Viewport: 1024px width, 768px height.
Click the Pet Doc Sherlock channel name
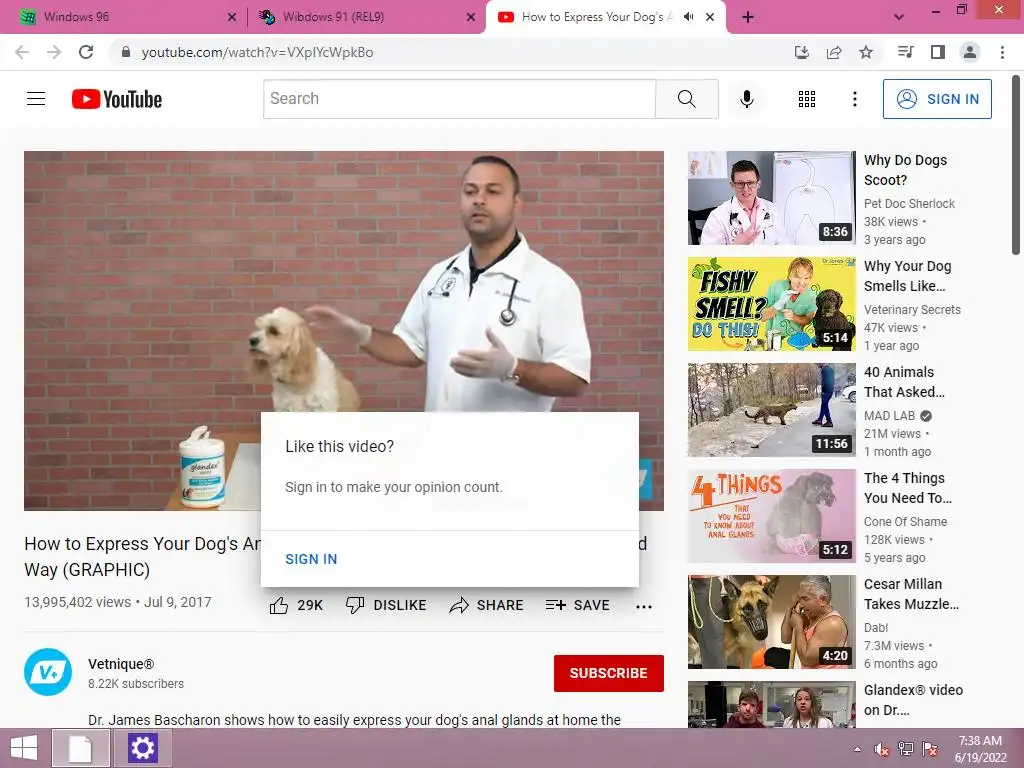coord(909,204)
